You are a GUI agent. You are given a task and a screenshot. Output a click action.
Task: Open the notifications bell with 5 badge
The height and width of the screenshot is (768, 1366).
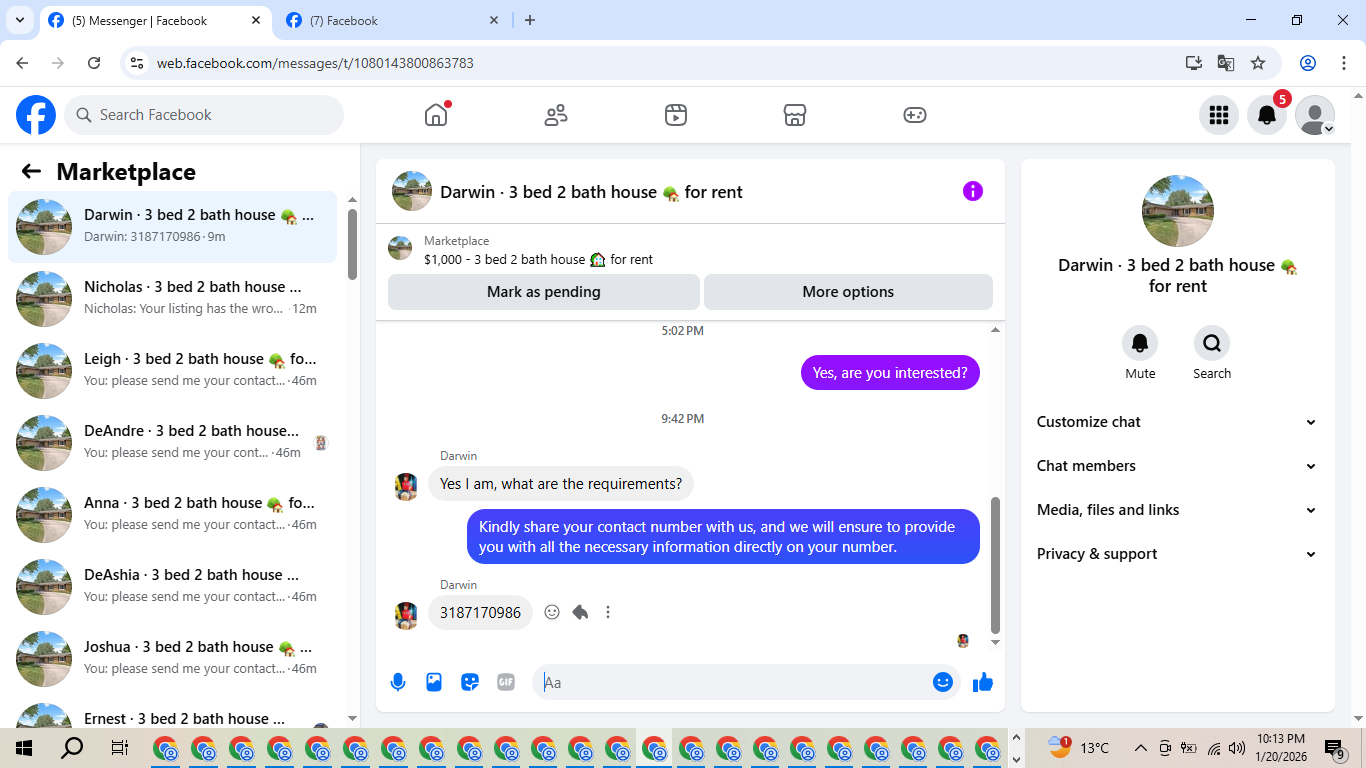click(1267, 115)
